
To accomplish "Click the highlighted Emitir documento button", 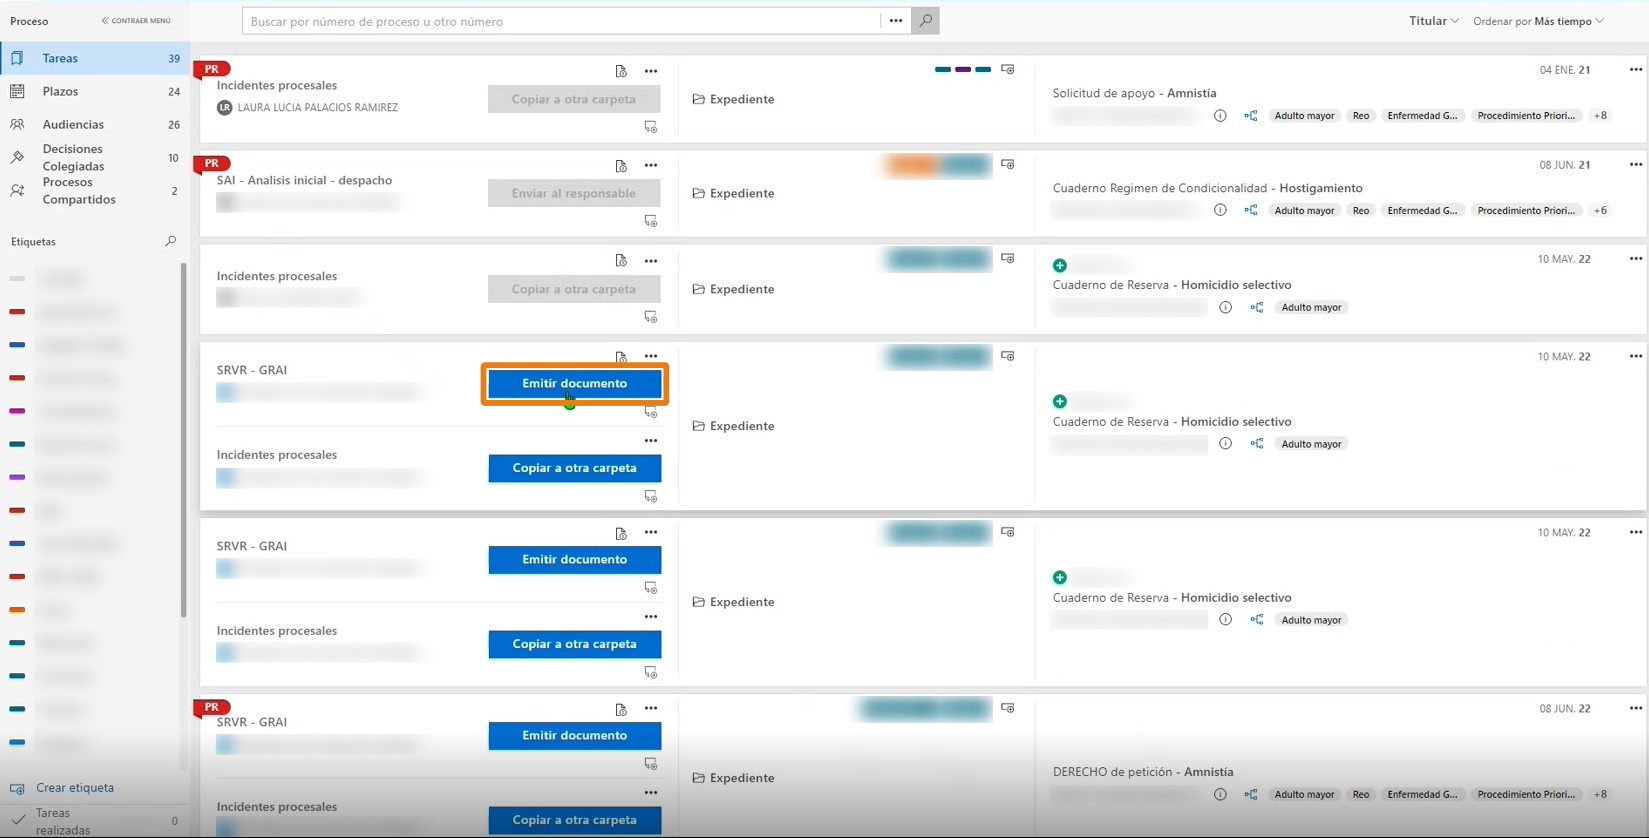I will pyautogui.click(x=575, y=384).
